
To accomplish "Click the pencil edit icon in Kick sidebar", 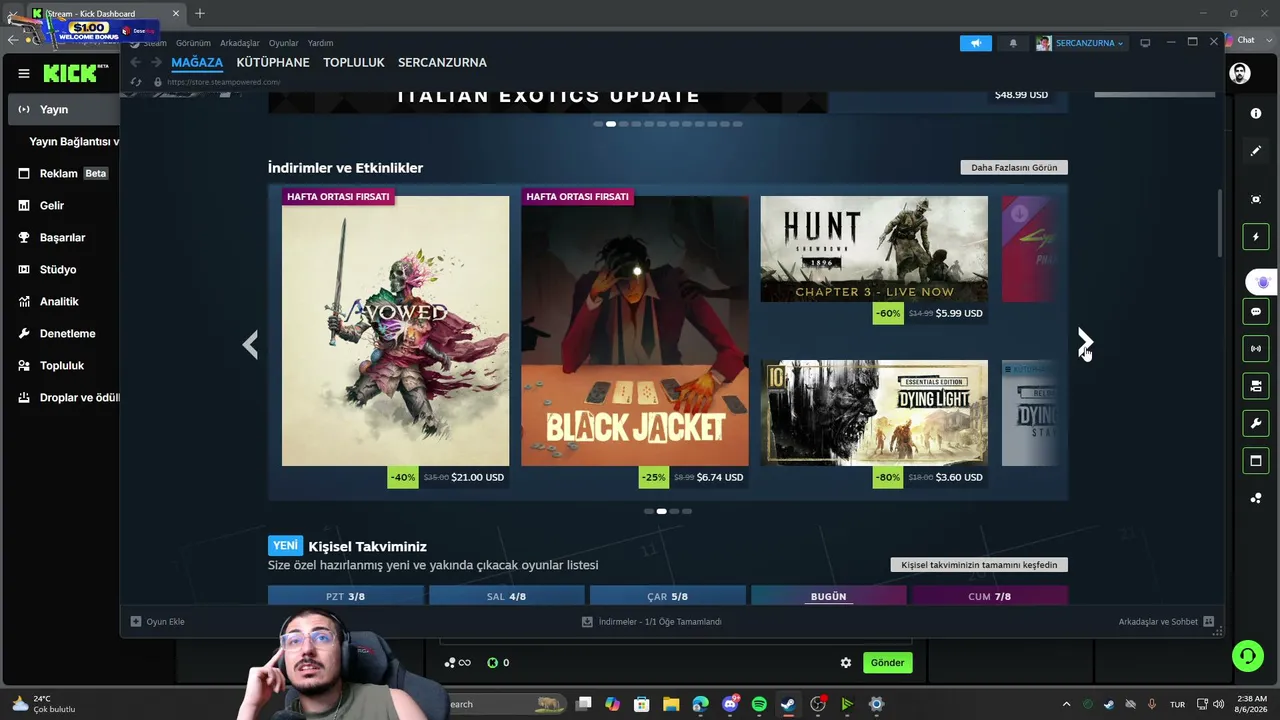I will point(1256,151).
